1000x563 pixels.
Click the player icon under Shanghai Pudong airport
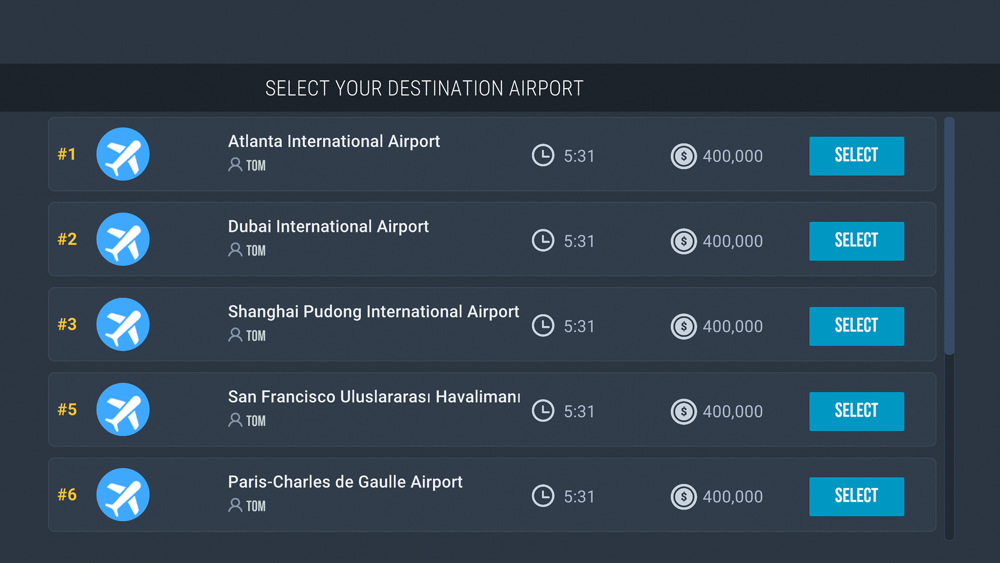point(235,335)
